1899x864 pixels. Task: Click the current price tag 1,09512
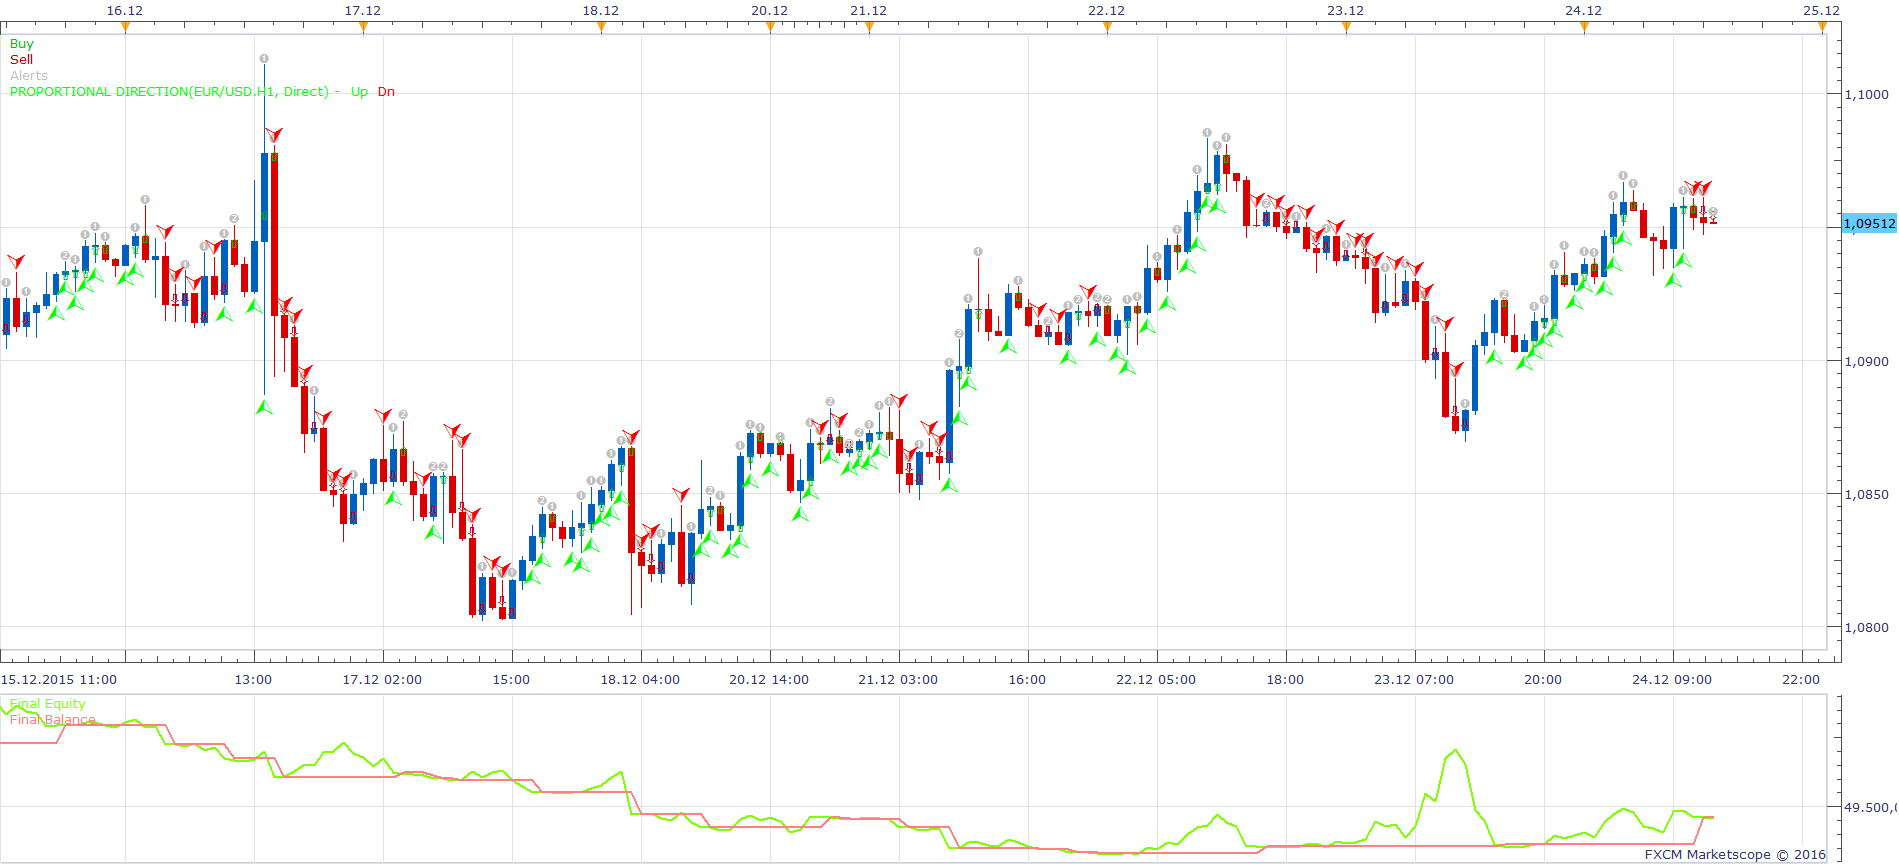point(1869,224)
